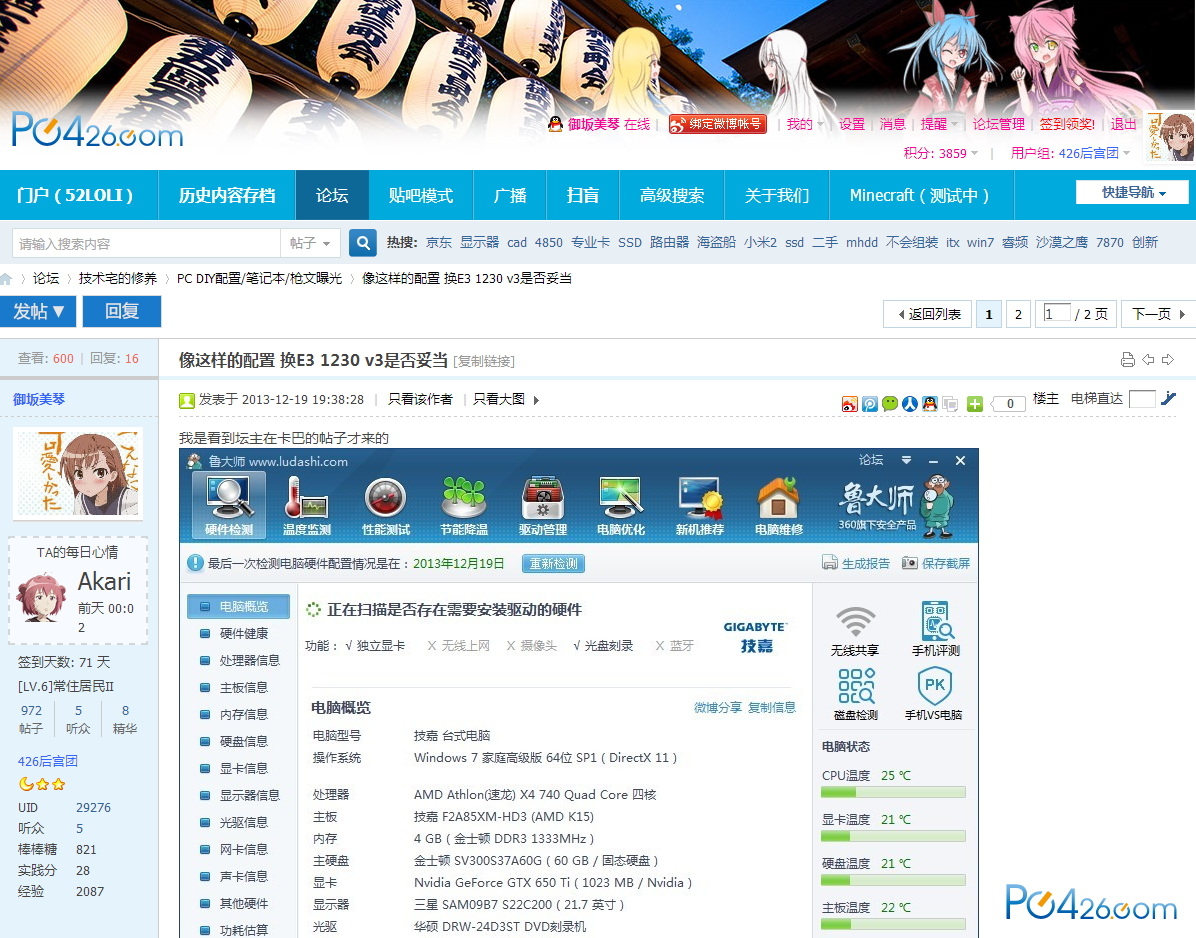The height and width of the screenshot is (938, 1196).
Task: Open new PC recommendations (新机推荐)
Action: click(x=699, y=505)
